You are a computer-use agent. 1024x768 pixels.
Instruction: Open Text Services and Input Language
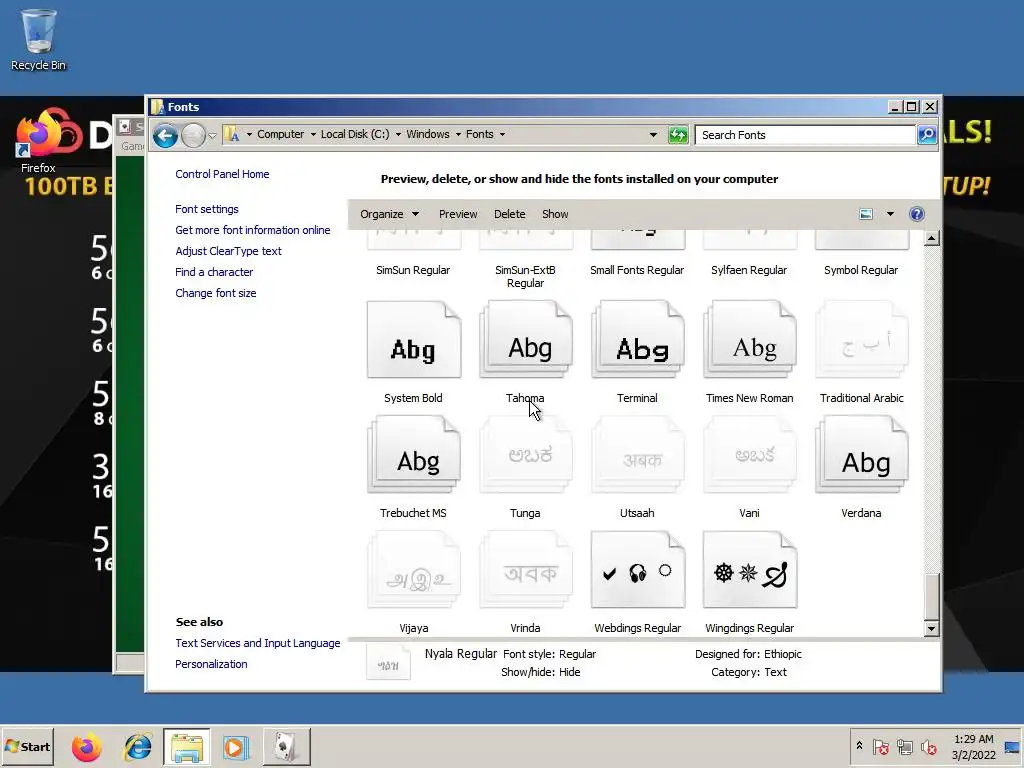pyautogui.click(x=257, y=643)
